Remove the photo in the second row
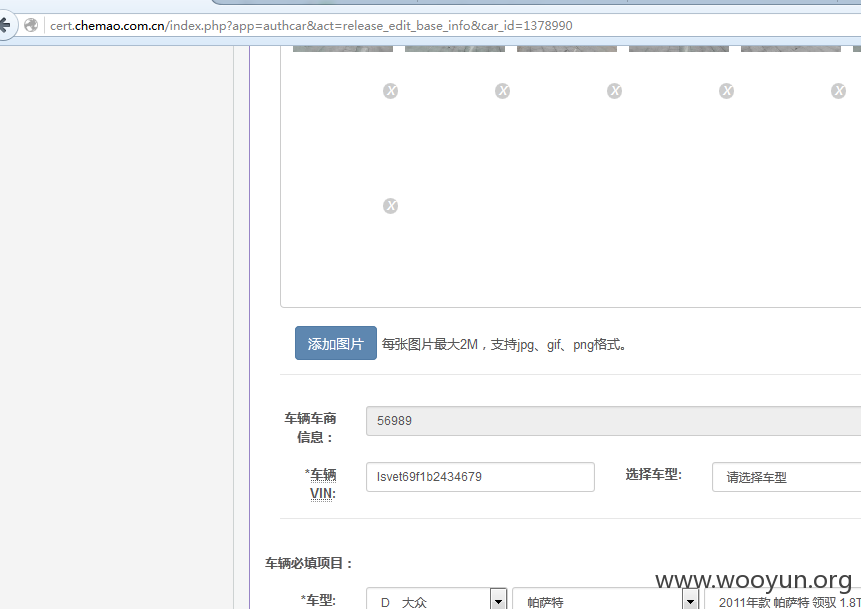The width and height of the screenshot is (861, 609). click(390, 206)
